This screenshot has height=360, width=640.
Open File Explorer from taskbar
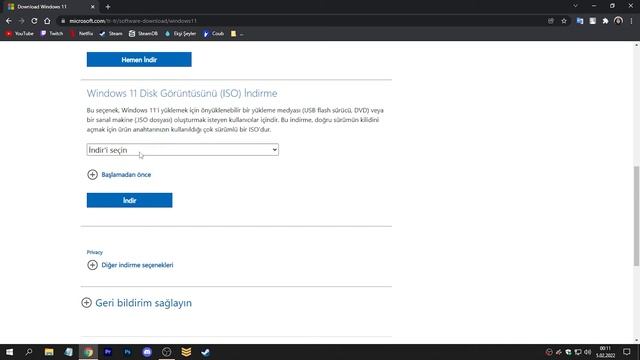point(49,352)
